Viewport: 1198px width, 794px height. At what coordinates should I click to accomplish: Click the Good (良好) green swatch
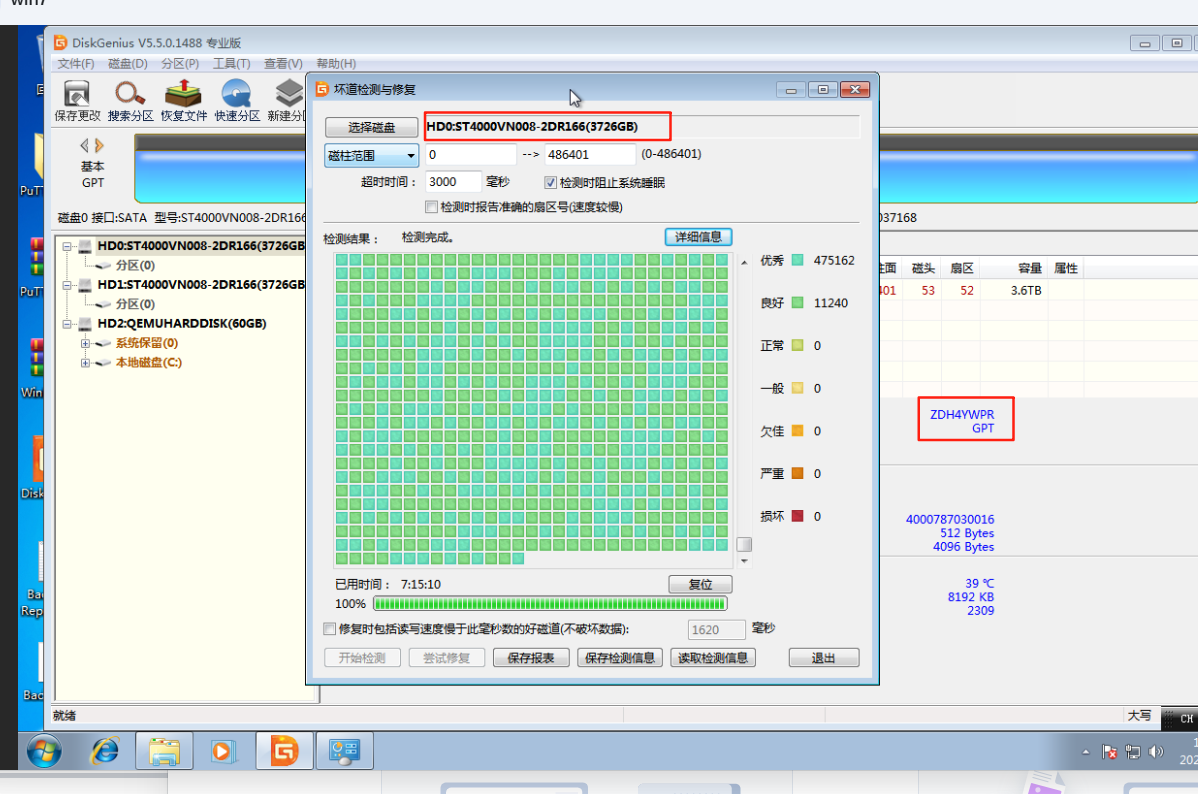tap(798, 303)
